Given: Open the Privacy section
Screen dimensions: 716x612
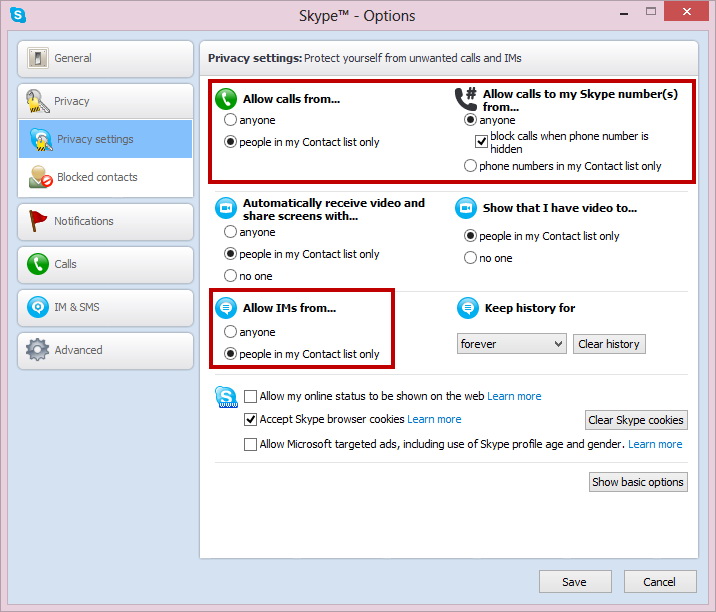Looking at the screenshot, I should click(105, 101).
